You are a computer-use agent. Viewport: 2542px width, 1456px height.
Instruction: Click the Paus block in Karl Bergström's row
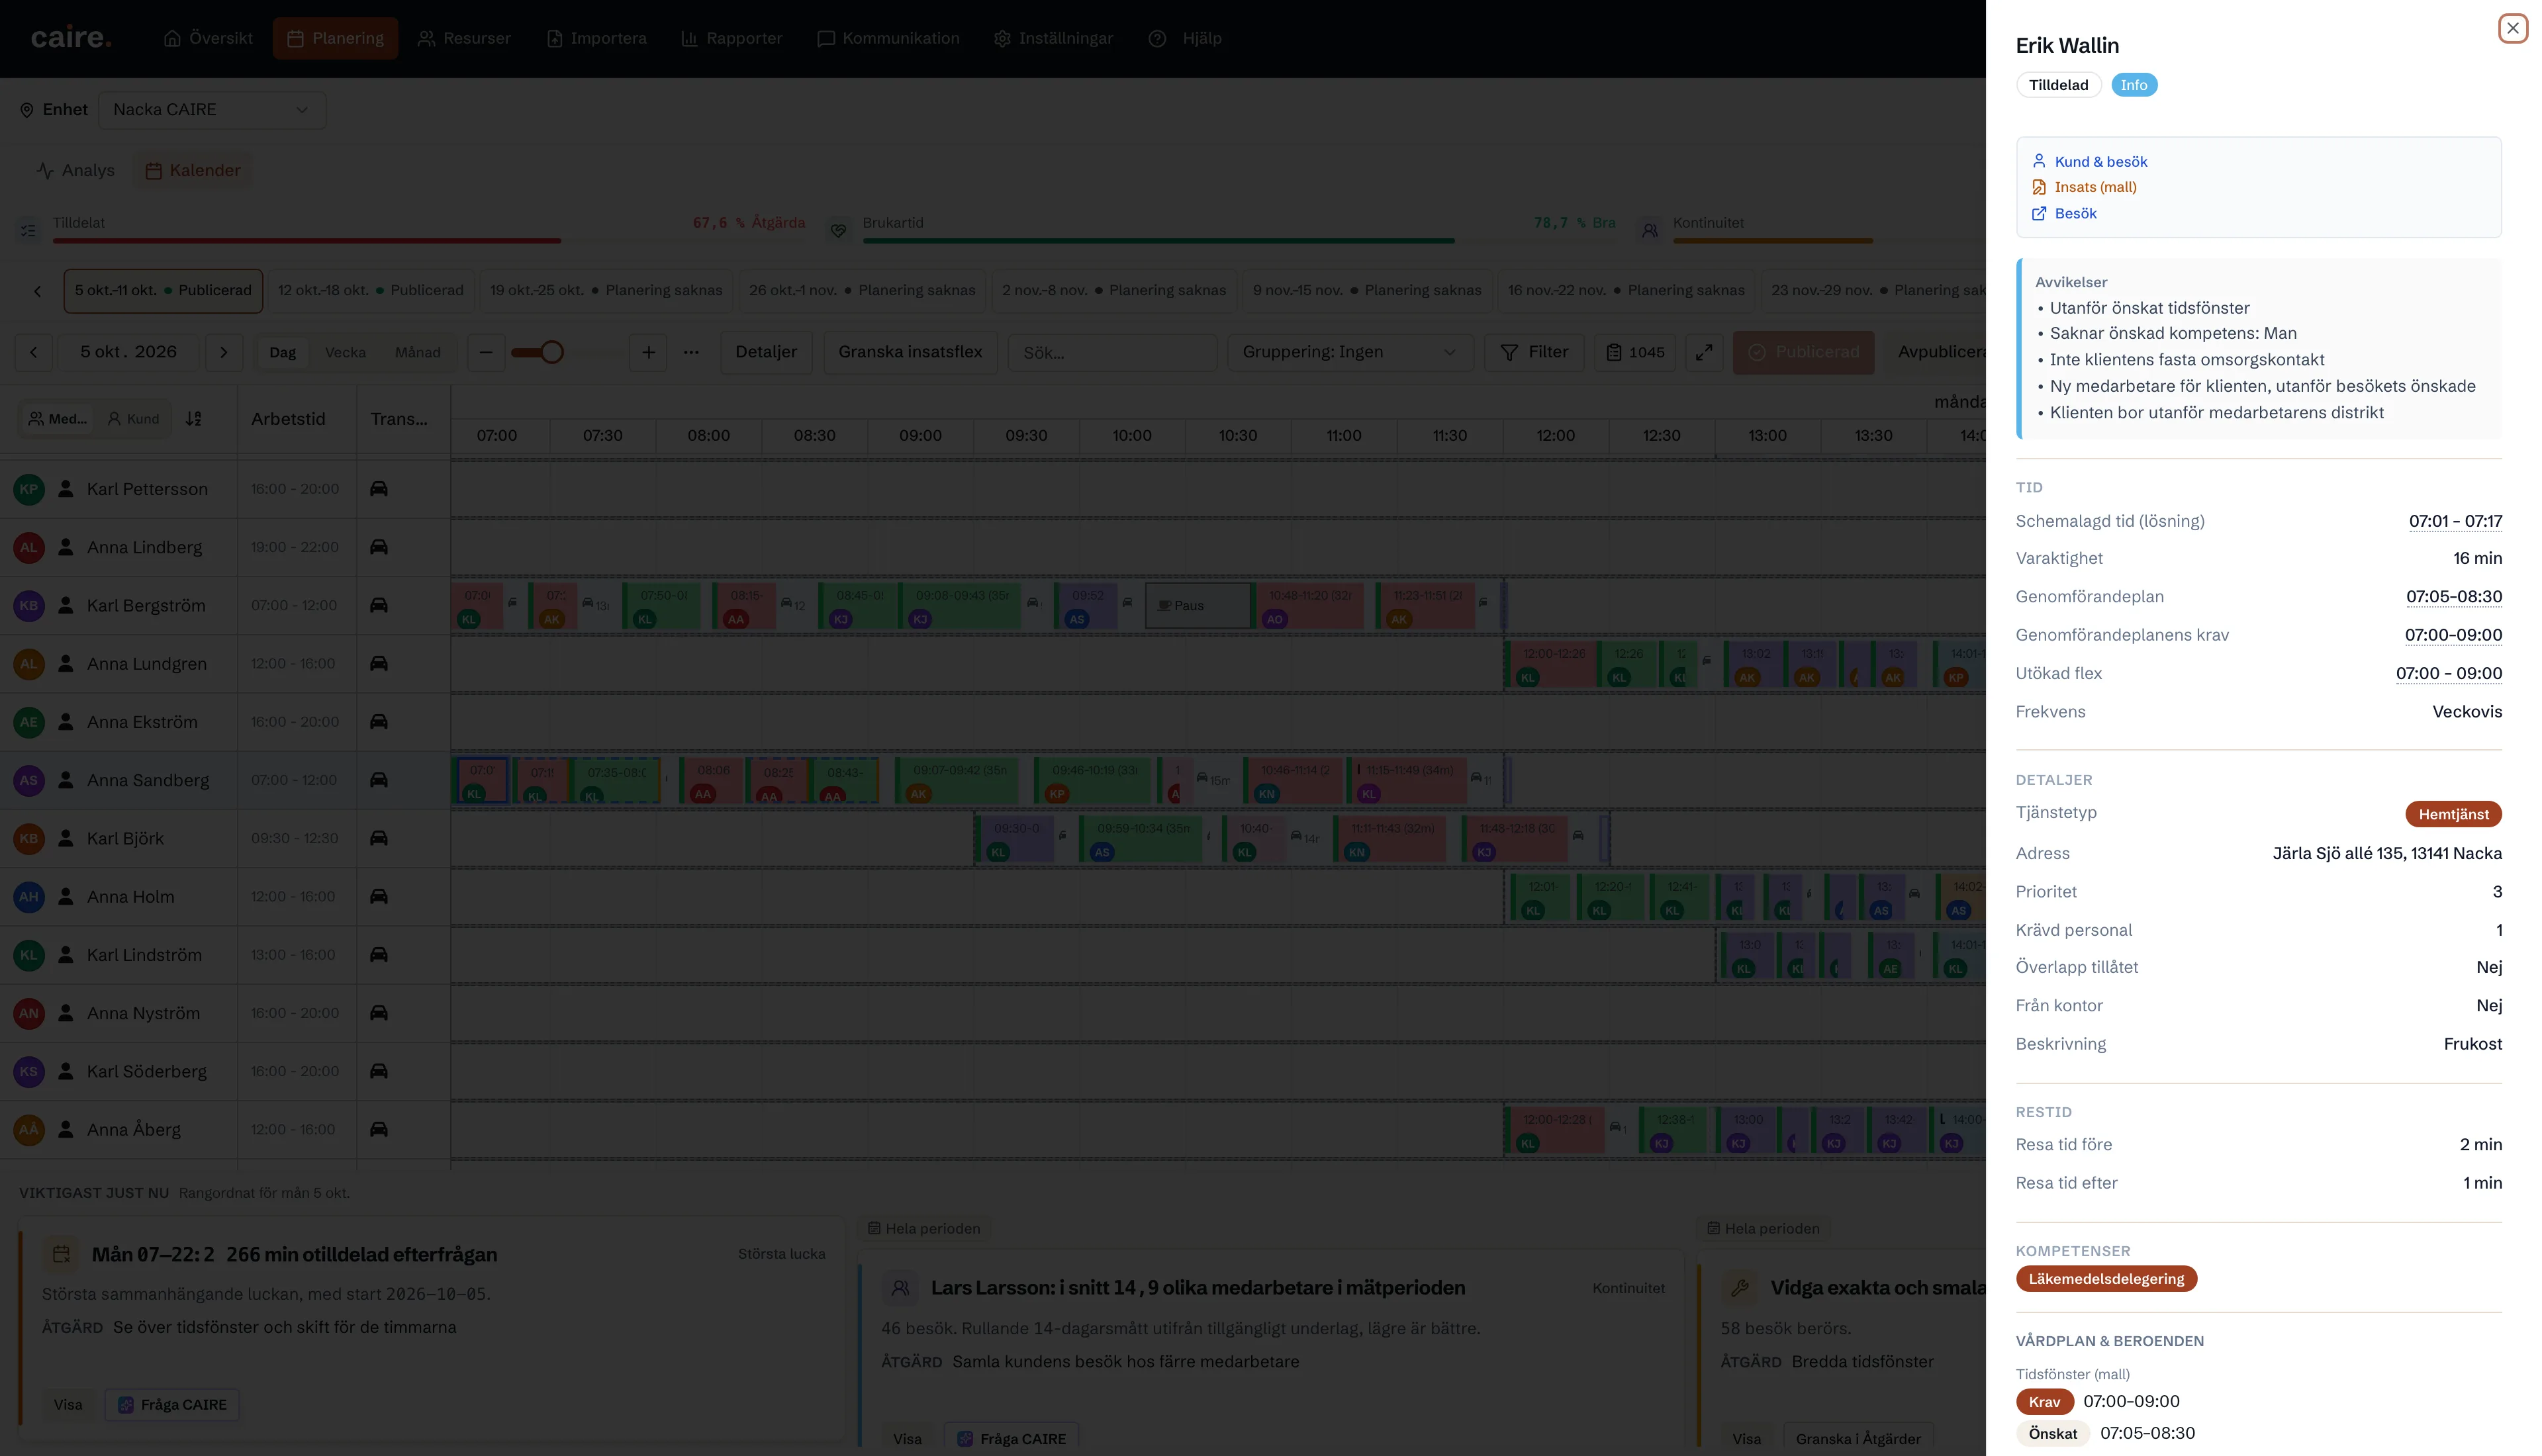pyautogui.click(x=1197, y=605)
